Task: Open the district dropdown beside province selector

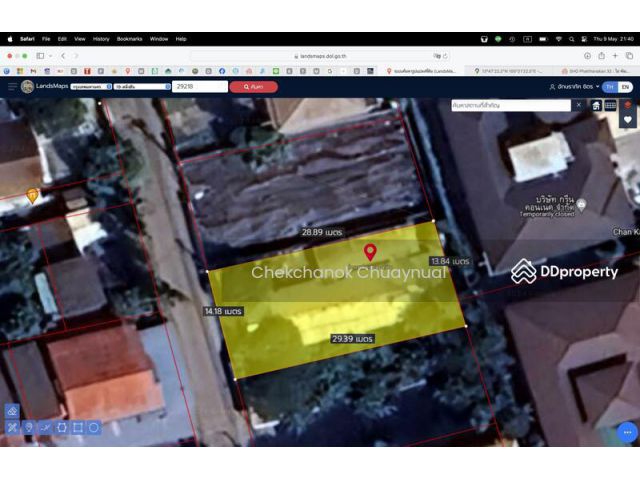Action: (x=142, y=87)
